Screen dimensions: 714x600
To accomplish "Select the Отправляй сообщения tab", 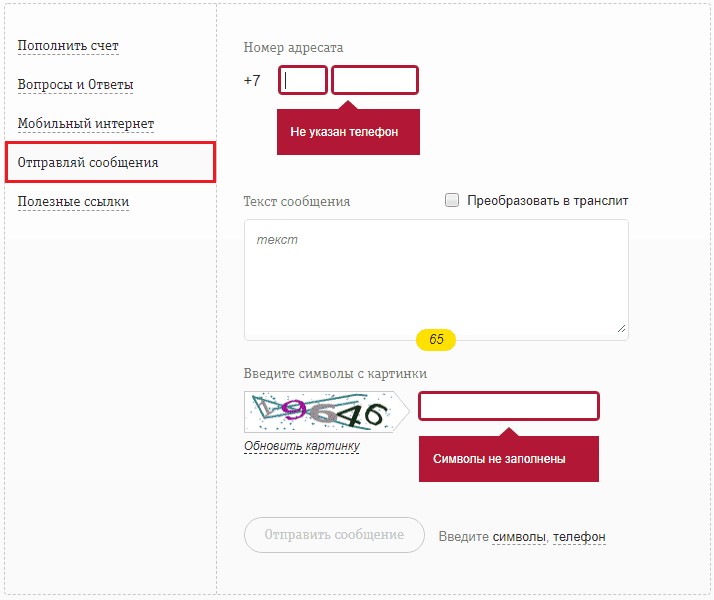I will 88,162.
